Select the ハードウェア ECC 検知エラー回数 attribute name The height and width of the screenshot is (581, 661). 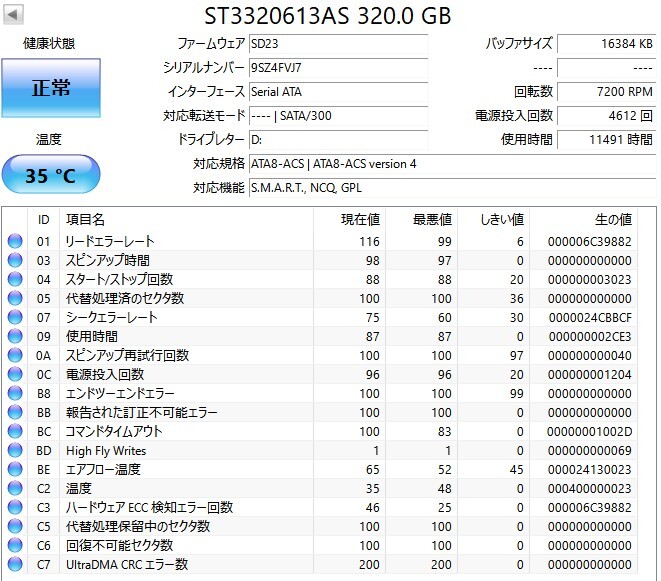pos(149,507)
